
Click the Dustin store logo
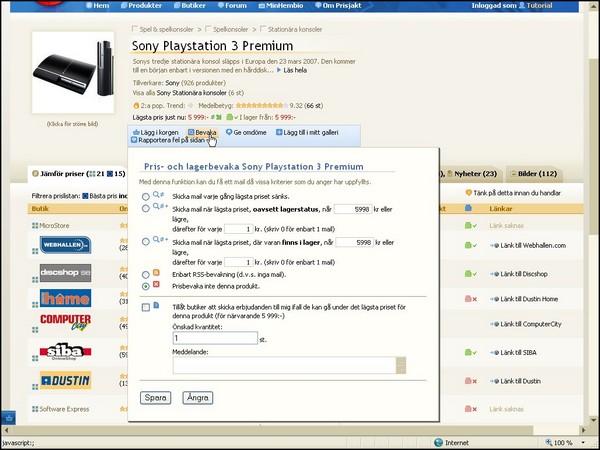click(65, 380)
